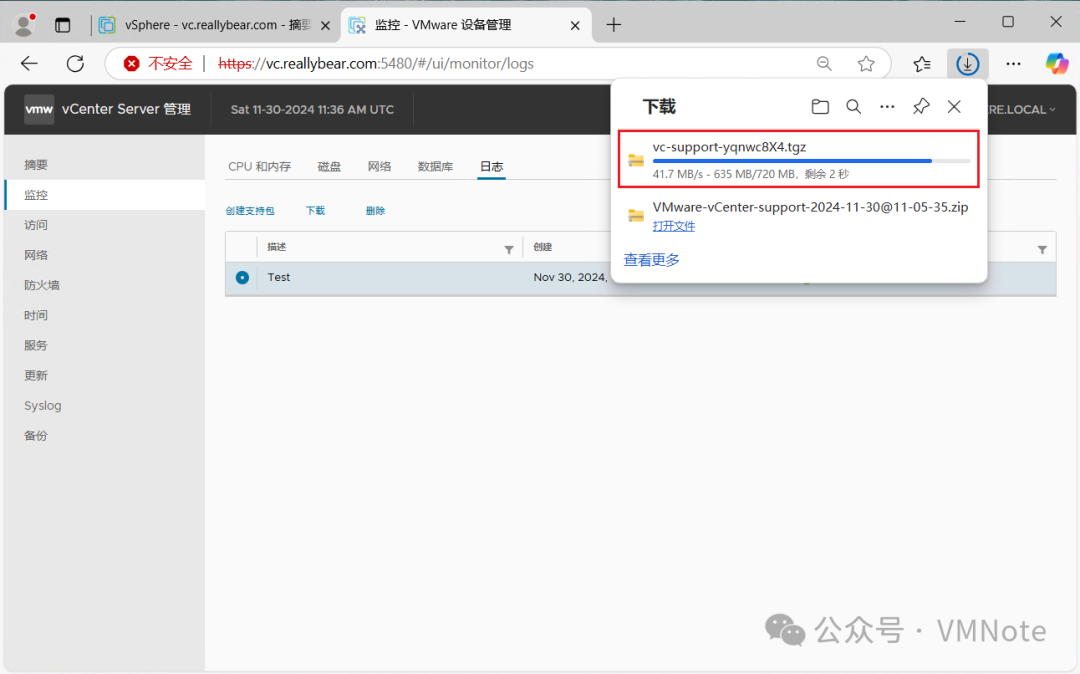Open more options in 下载 panel

tap(887, 107)
